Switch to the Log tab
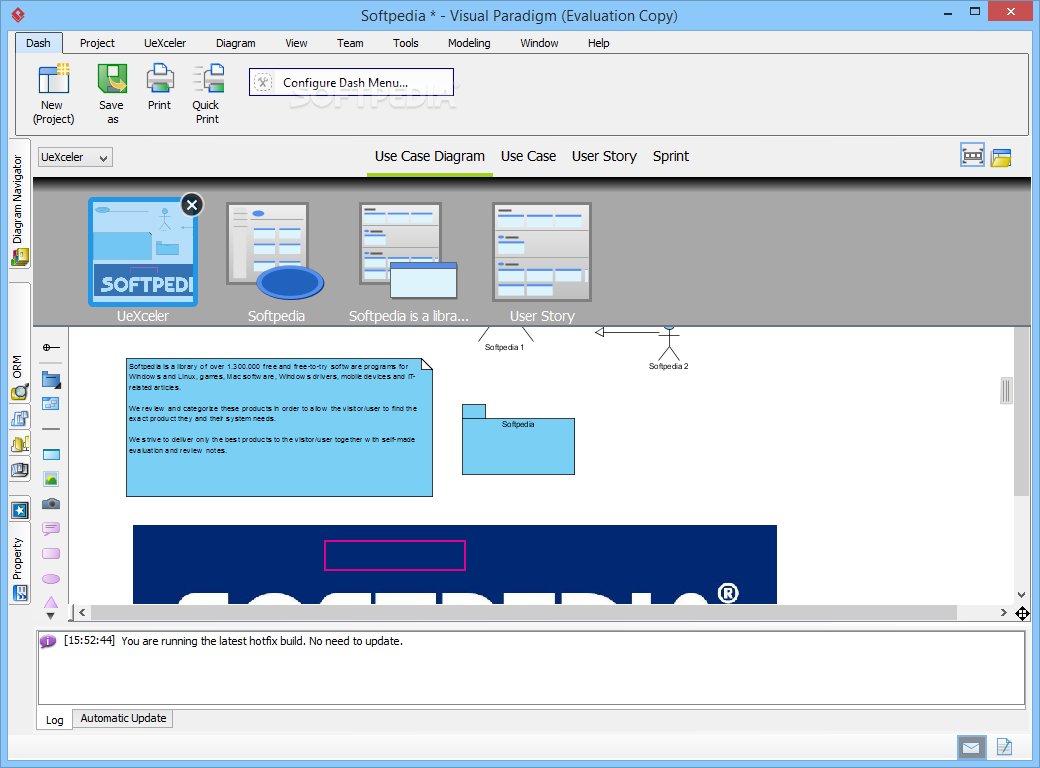The width and height of the screenshot is (1040, 768). coord(54,720)
